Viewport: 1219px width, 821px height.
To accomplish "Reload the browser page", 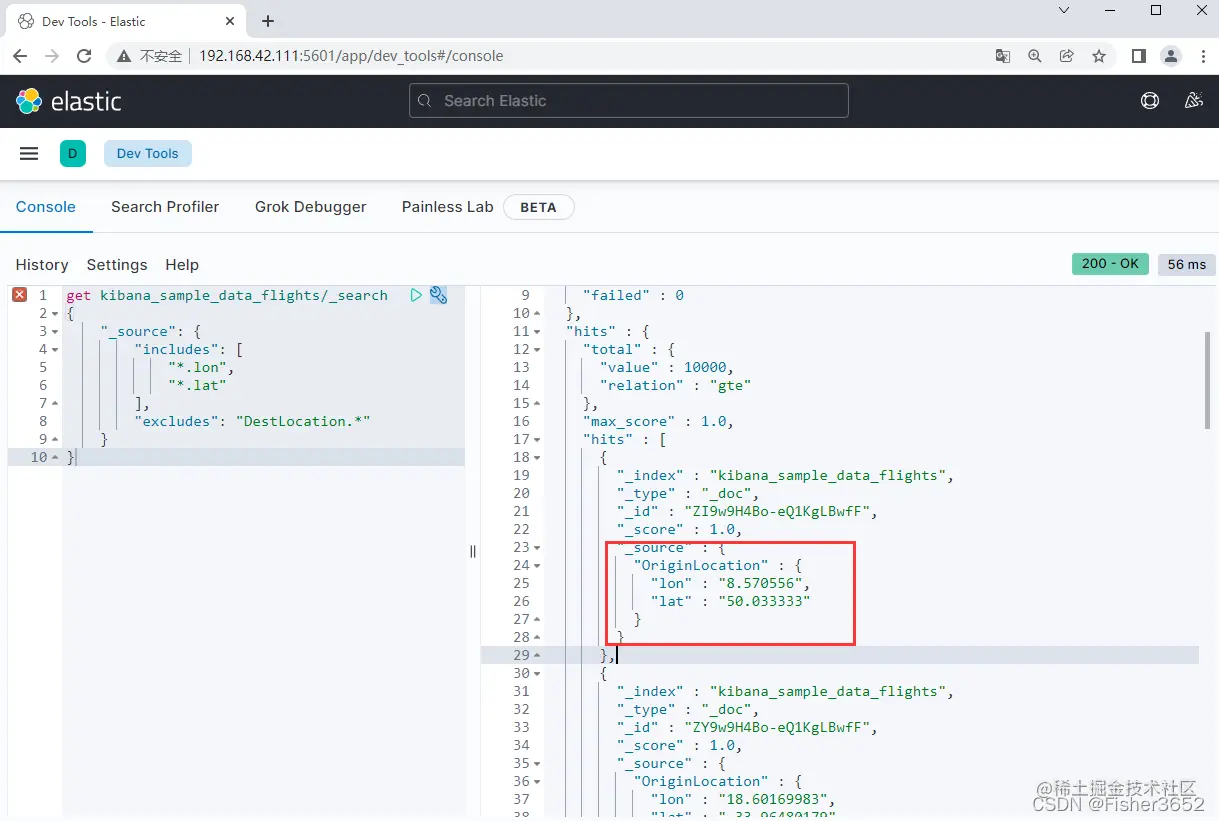I will click(84, 56).
